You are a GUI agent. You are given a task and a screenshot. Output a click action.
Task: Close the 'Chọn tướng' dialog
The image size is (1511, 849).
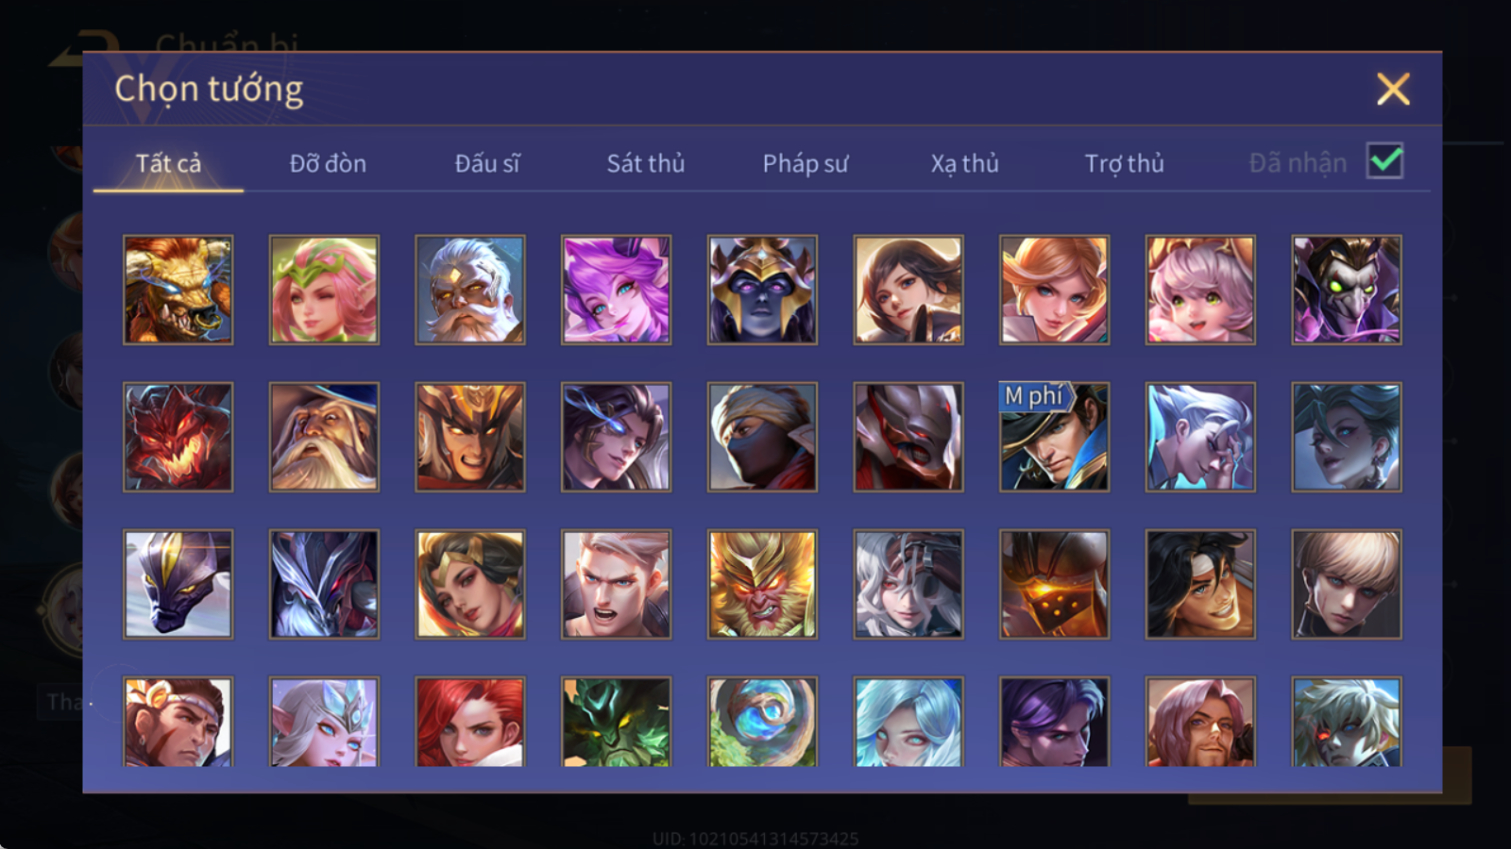(1393, 89)
